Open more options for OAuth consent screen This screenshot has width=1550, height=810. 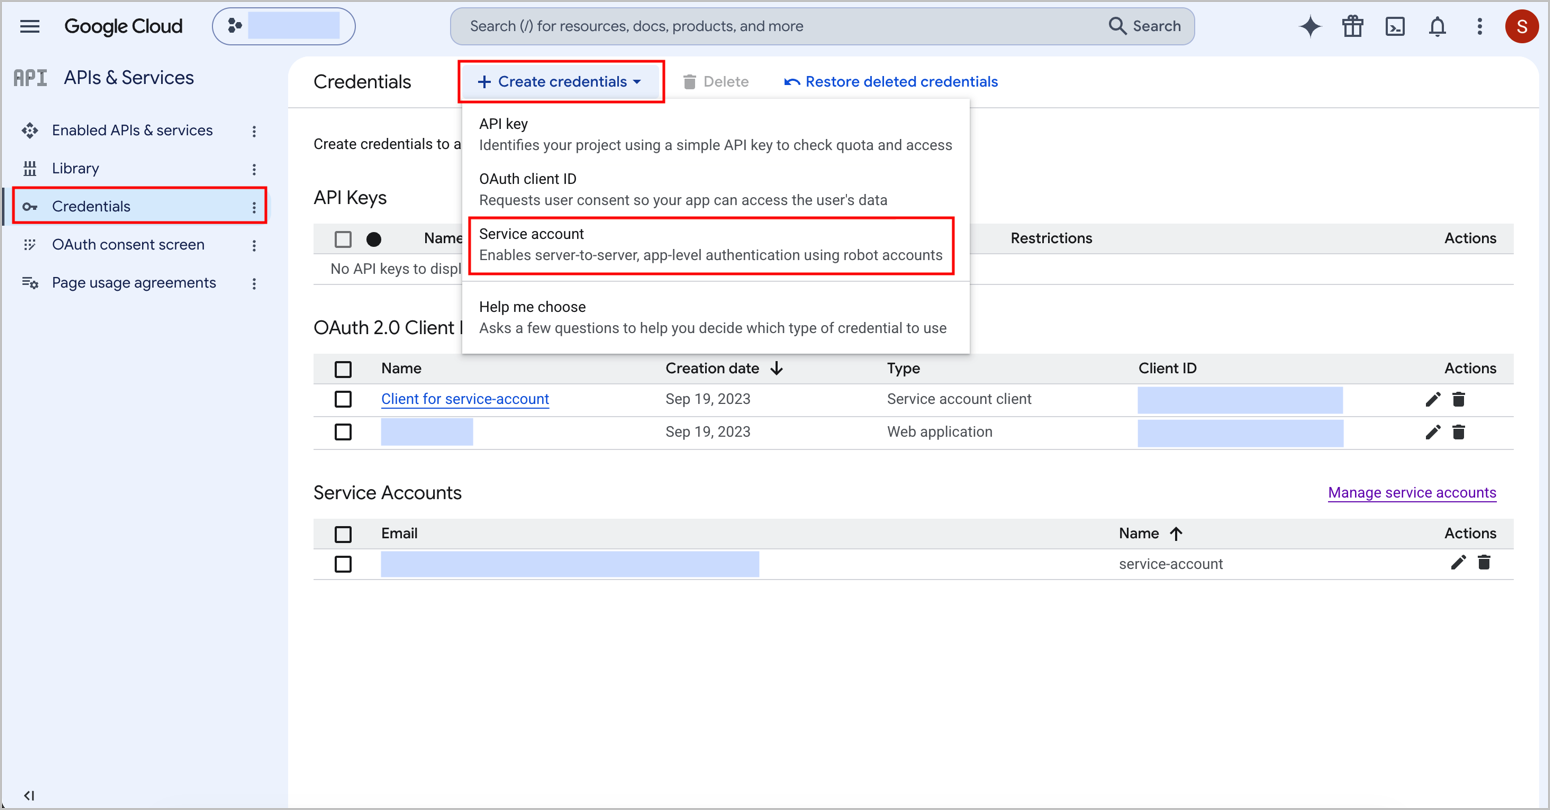pyautogui.click(x=254, y=245)
